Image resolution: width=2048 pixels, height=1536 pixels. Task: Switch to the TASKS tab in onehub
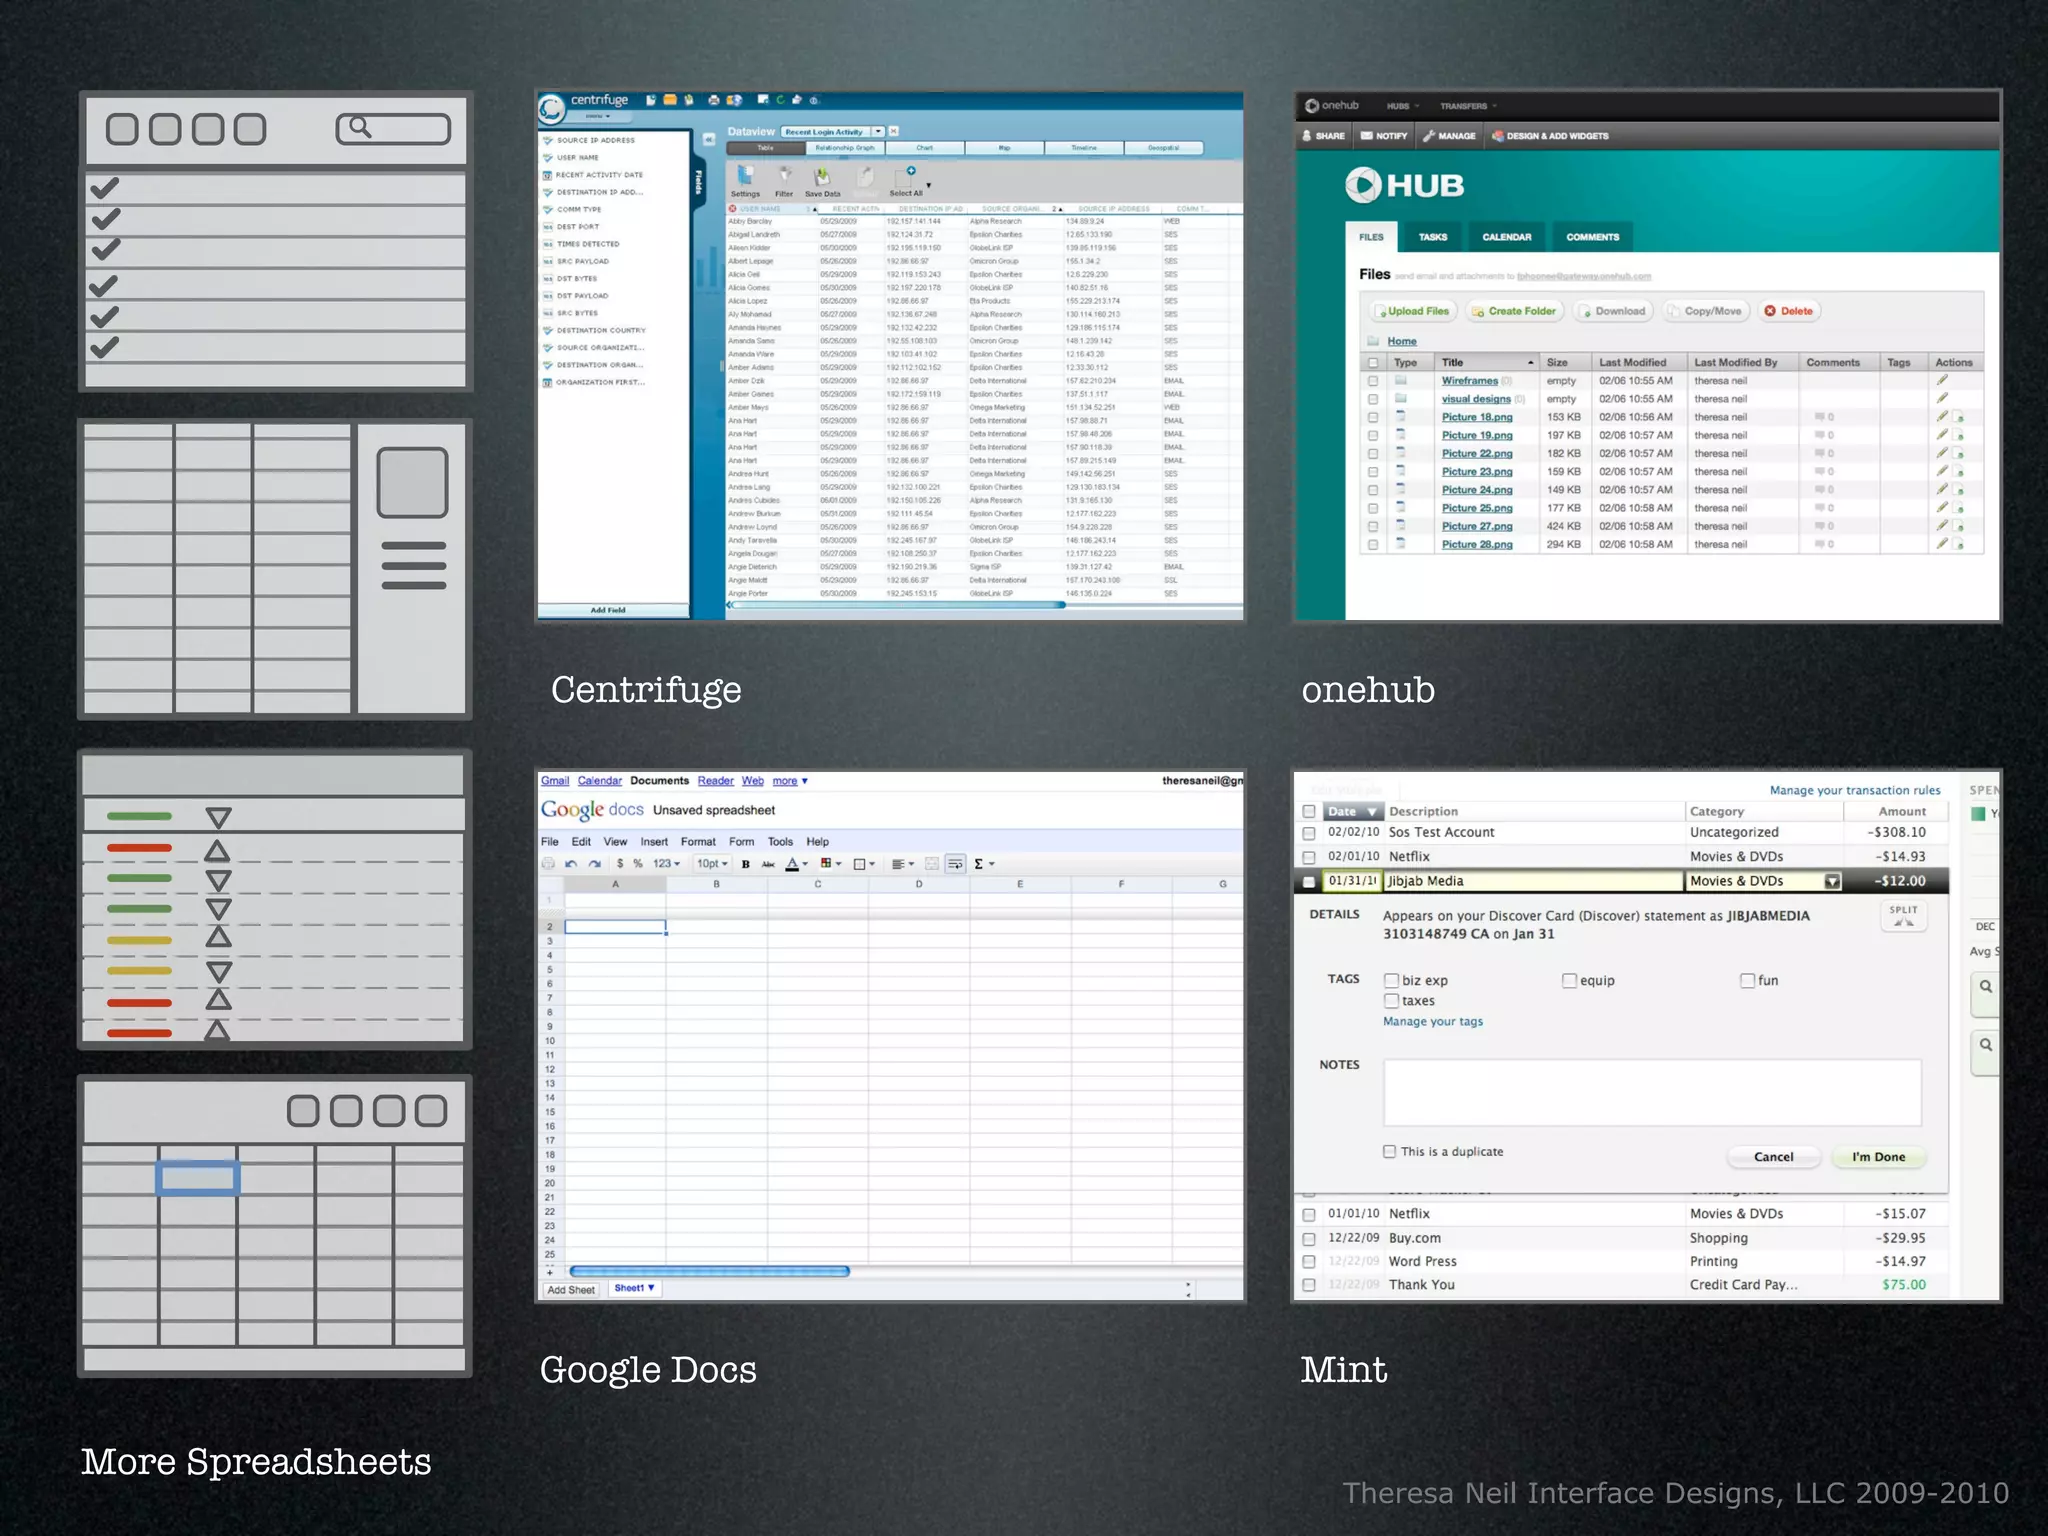[1433, 237]
